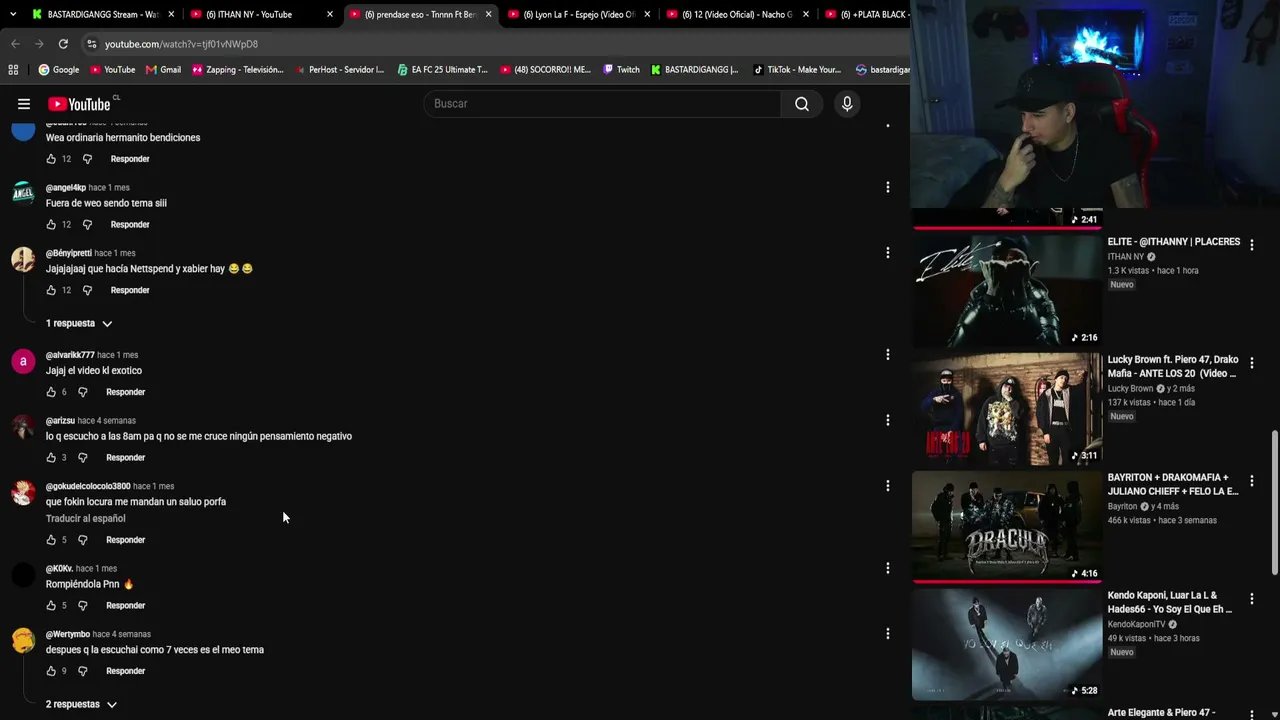Open @Wertymbo's profile avatar

tap(23, 641)
